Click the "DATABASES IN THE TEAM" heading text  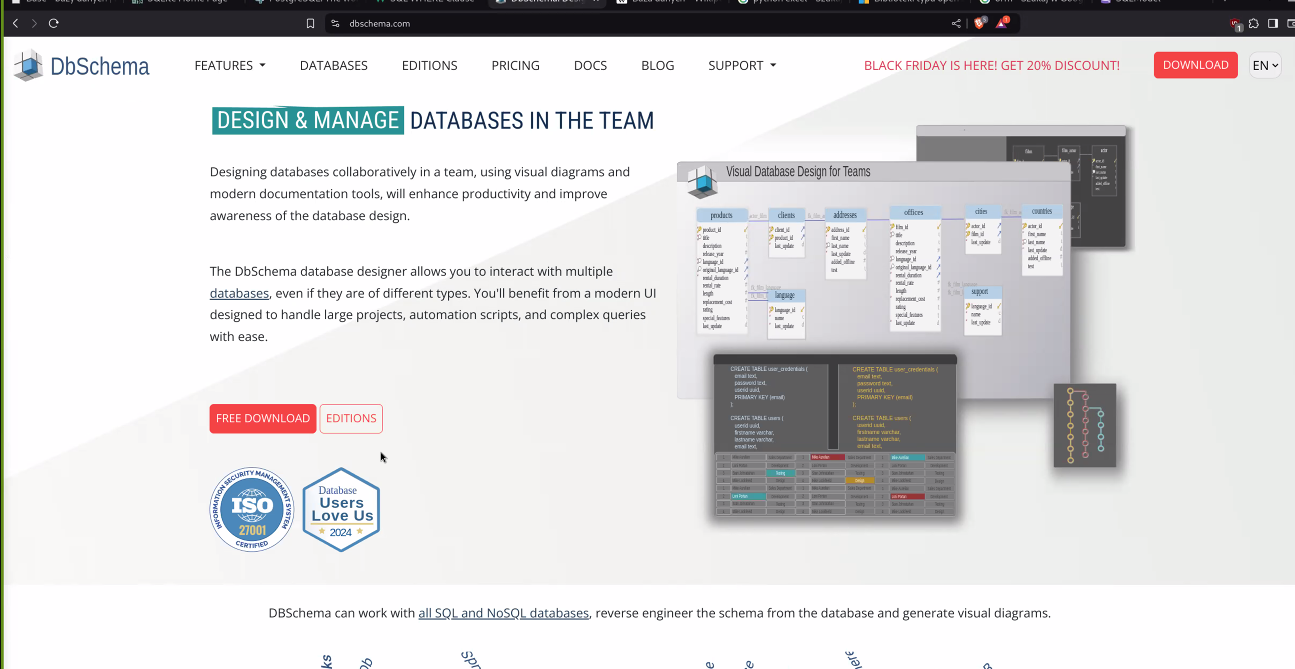click(532, 121)
